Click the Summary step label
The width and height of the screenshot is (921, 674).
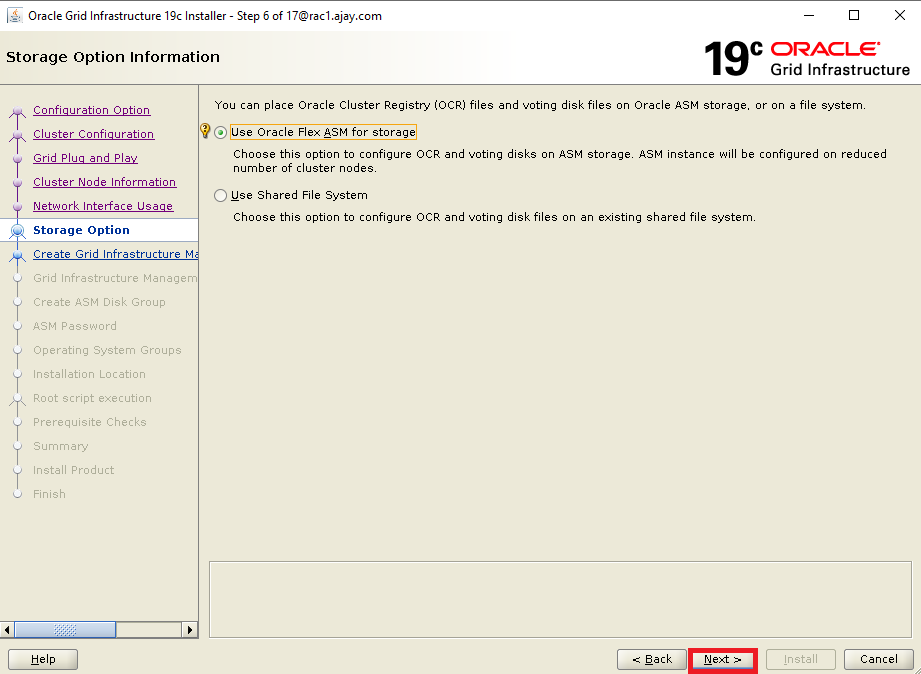coord(60,447)
